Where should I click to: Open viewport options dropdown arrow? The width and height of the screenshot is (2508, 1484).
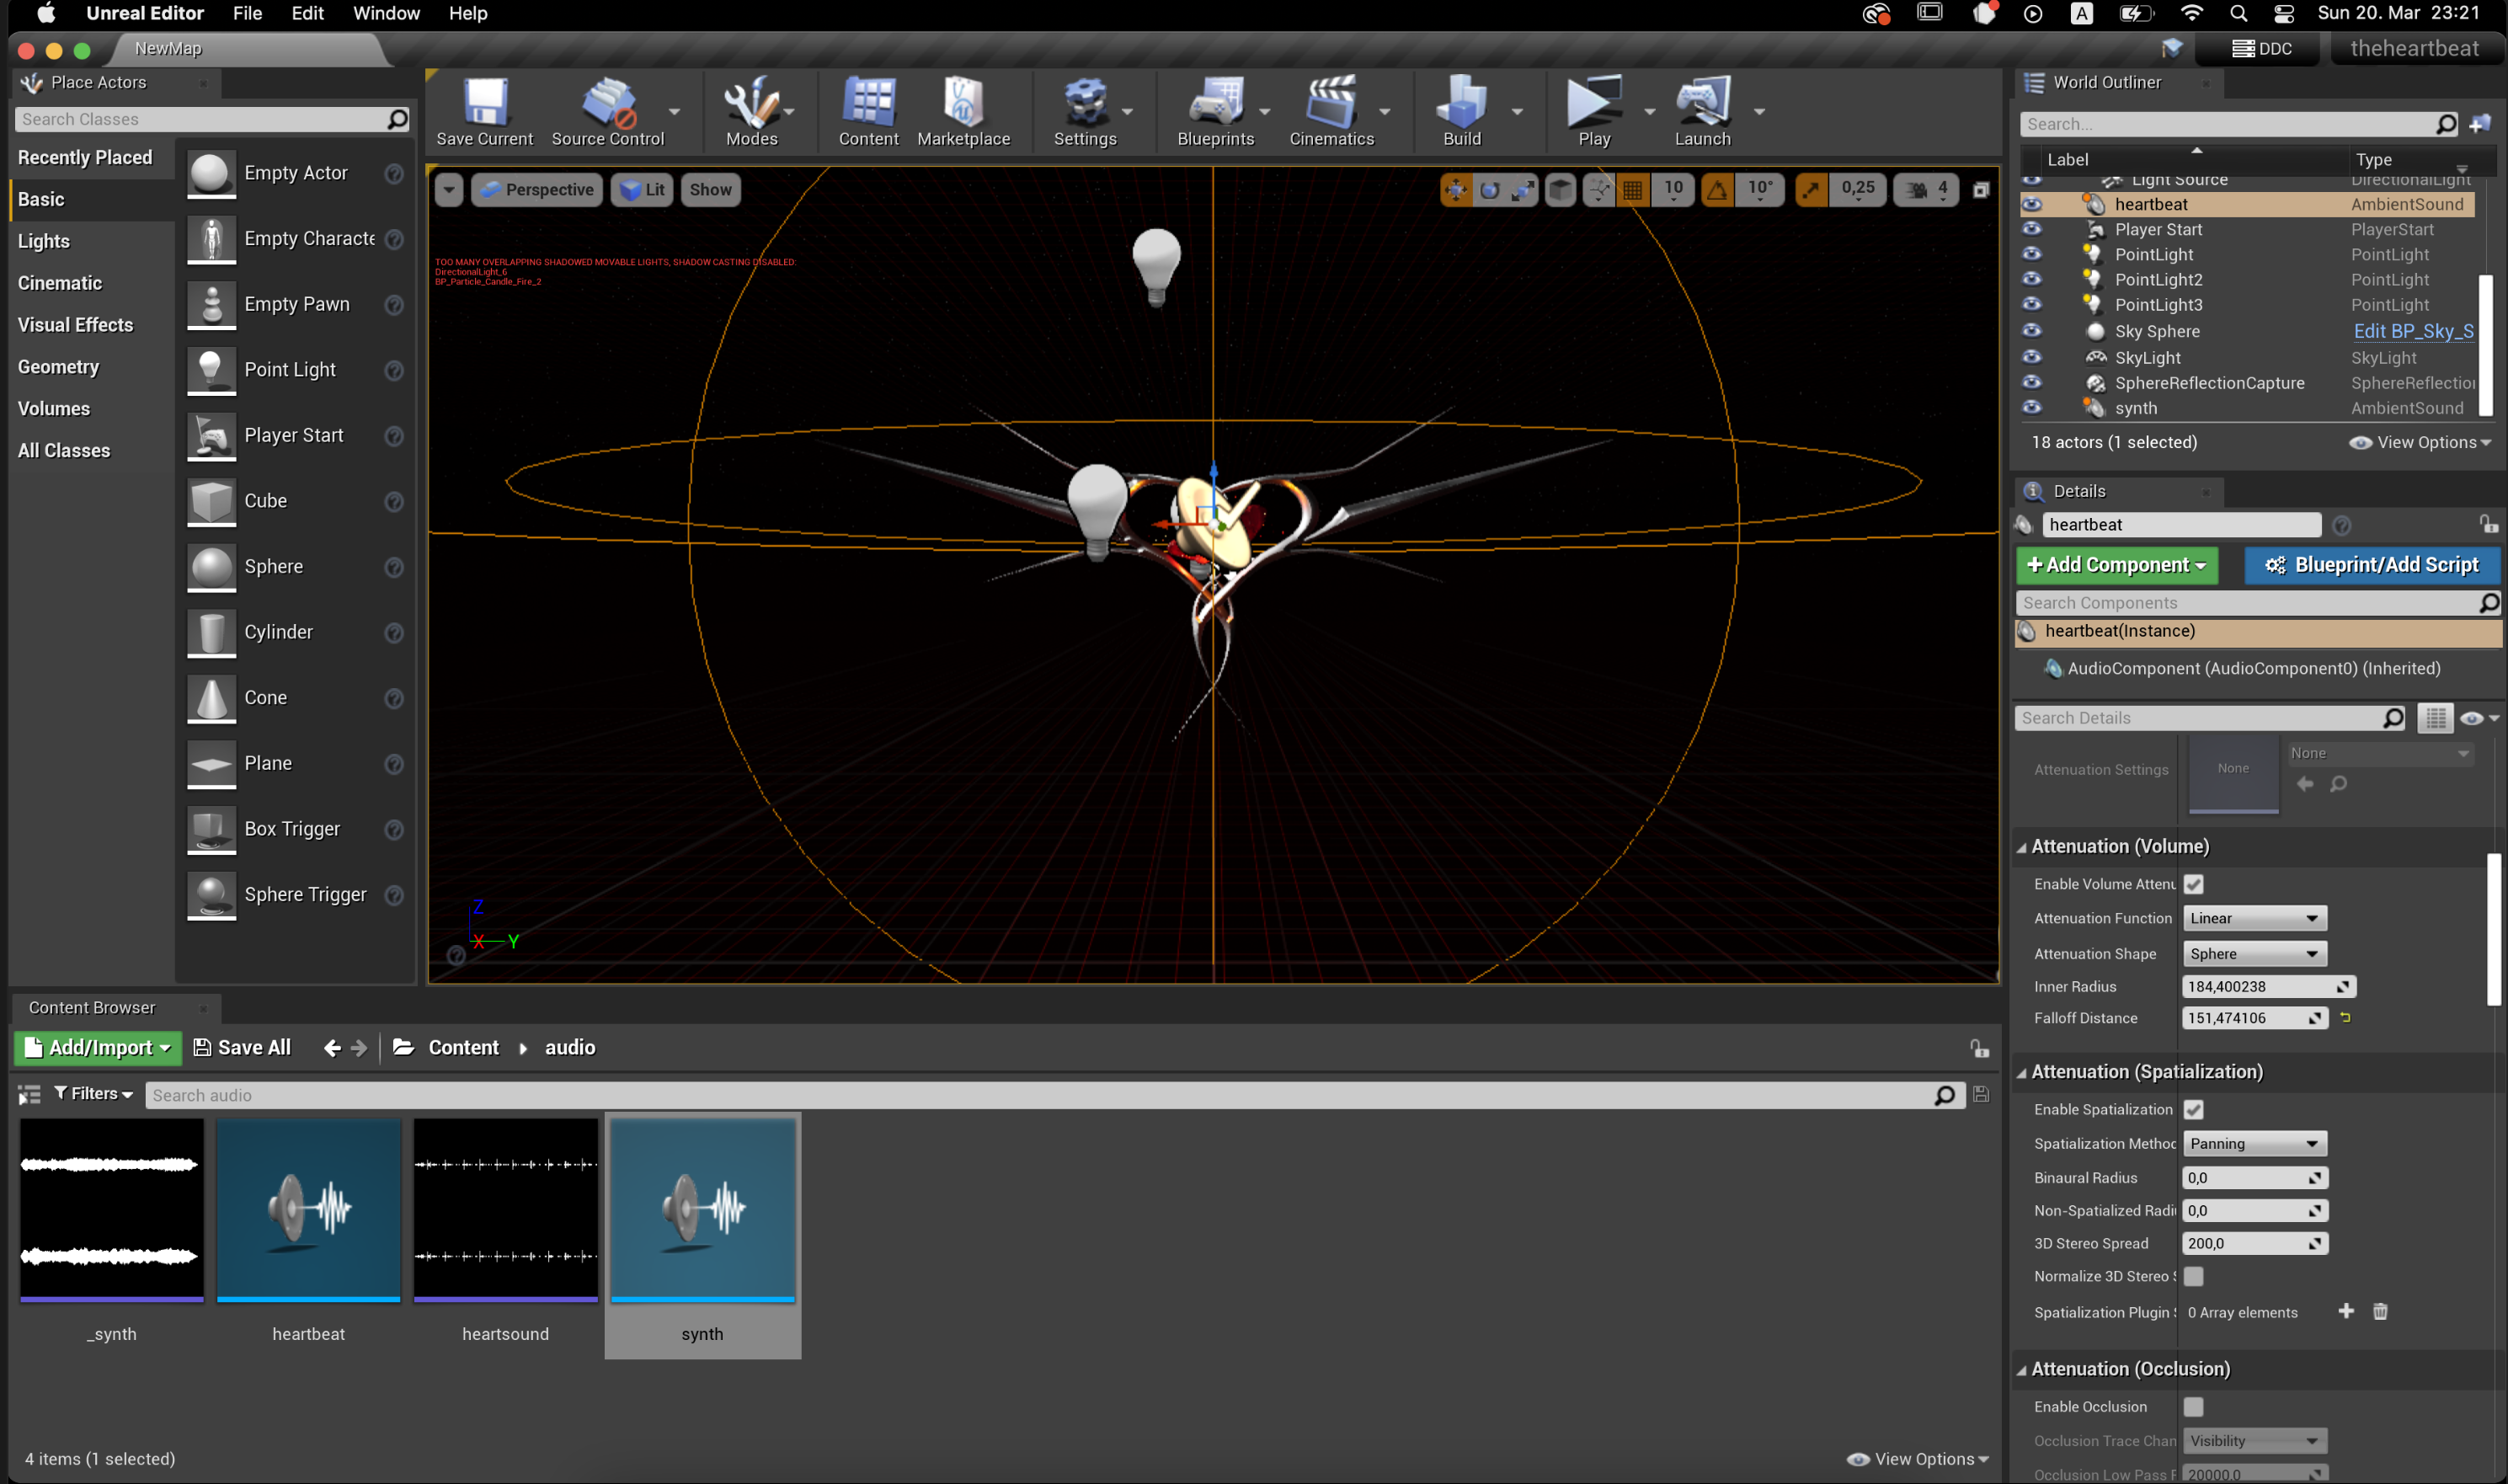pyautogui.click(x=448, y=190)
